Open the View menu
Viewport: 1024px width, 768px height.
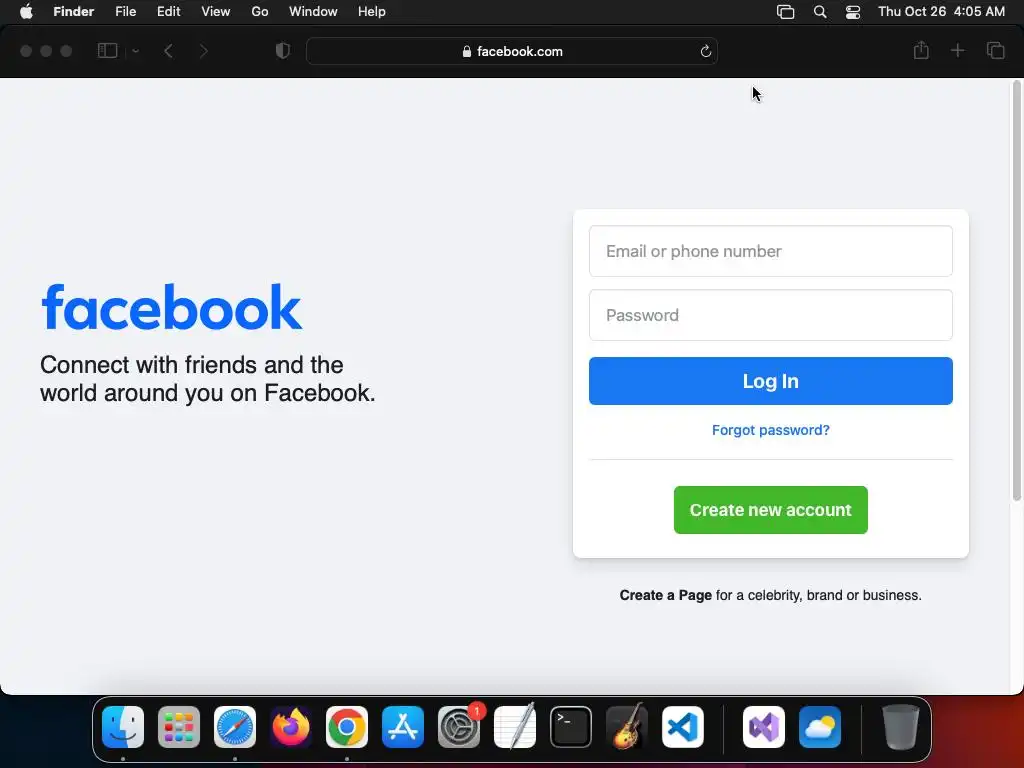216,12
